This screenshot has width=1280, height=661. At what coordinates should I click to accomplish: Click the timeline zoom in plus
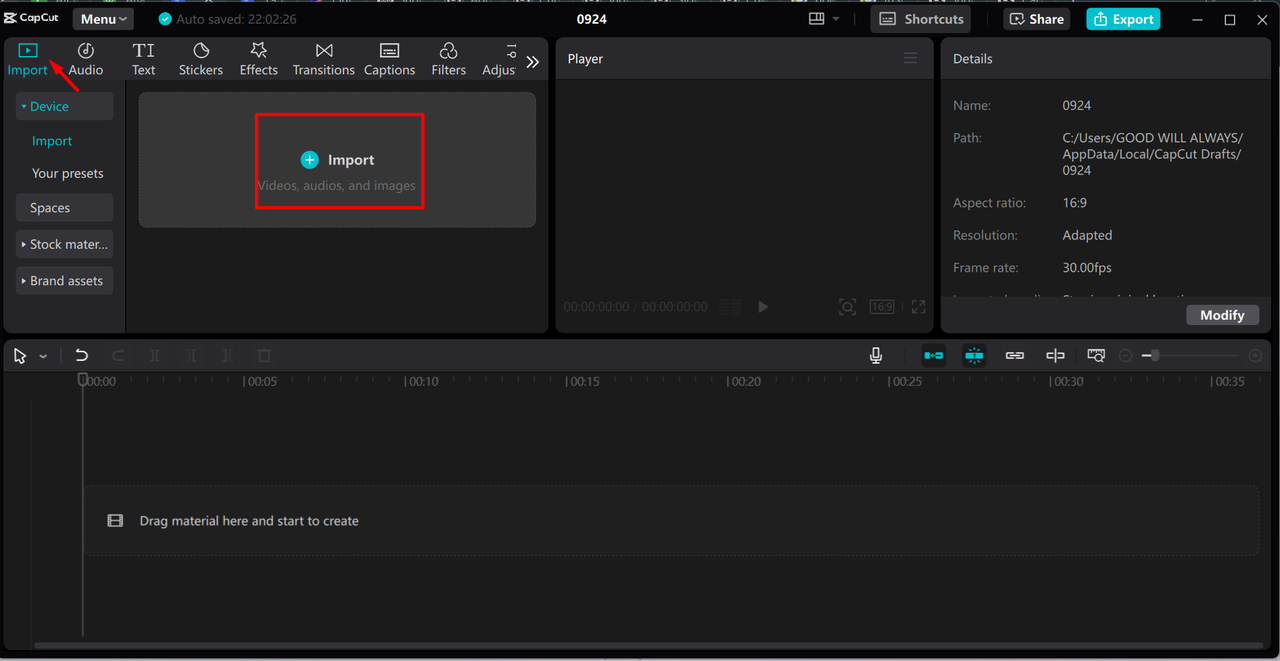(1255, 355)
